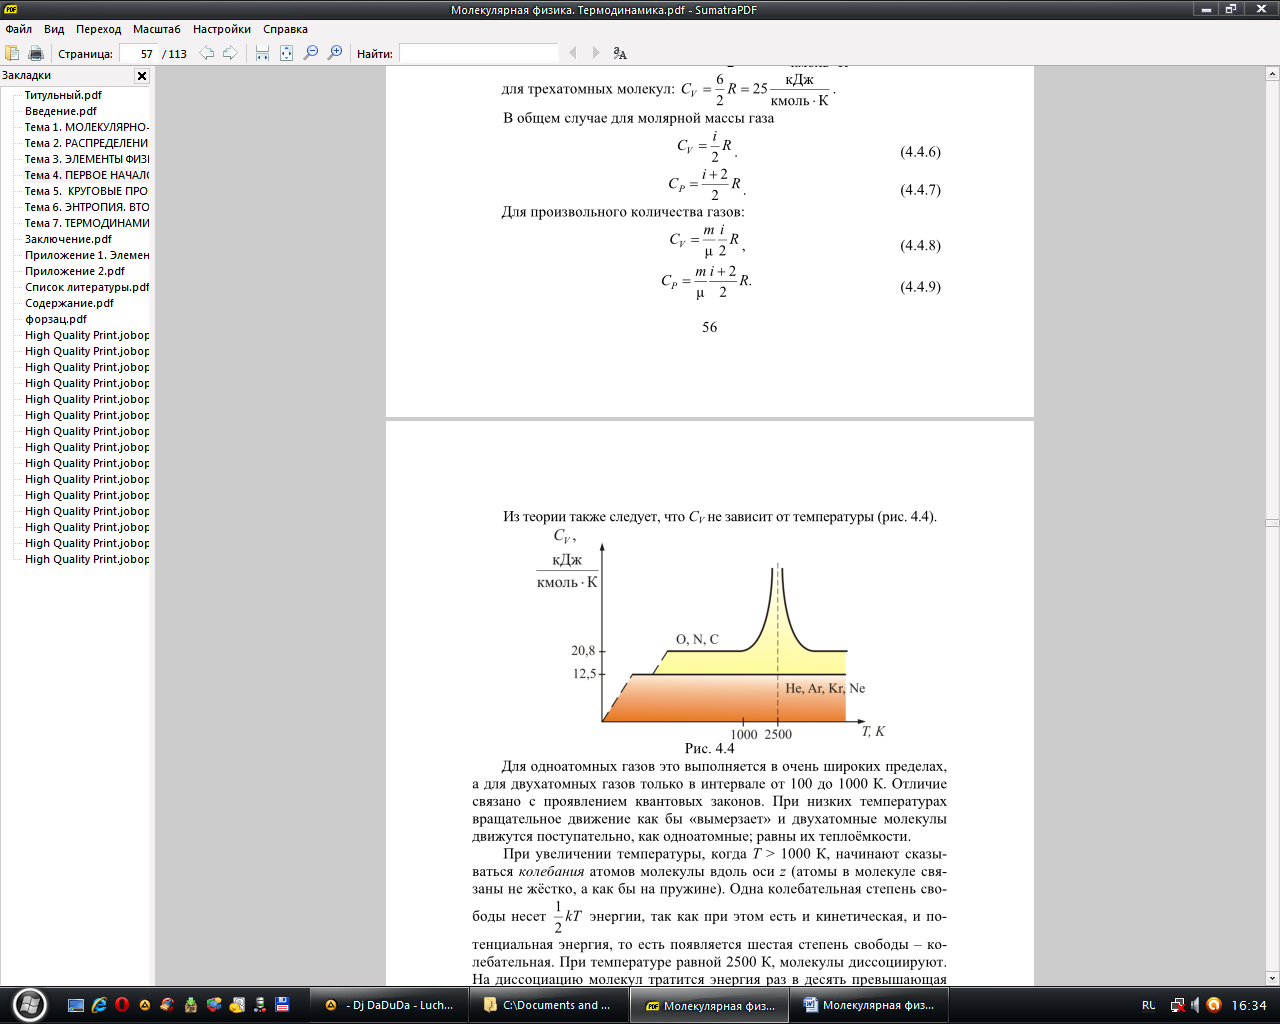Switch to C:\Documents and taskbar window
The image size is (1280, 1024).
pyautogui.click(x=547, y=1005)
